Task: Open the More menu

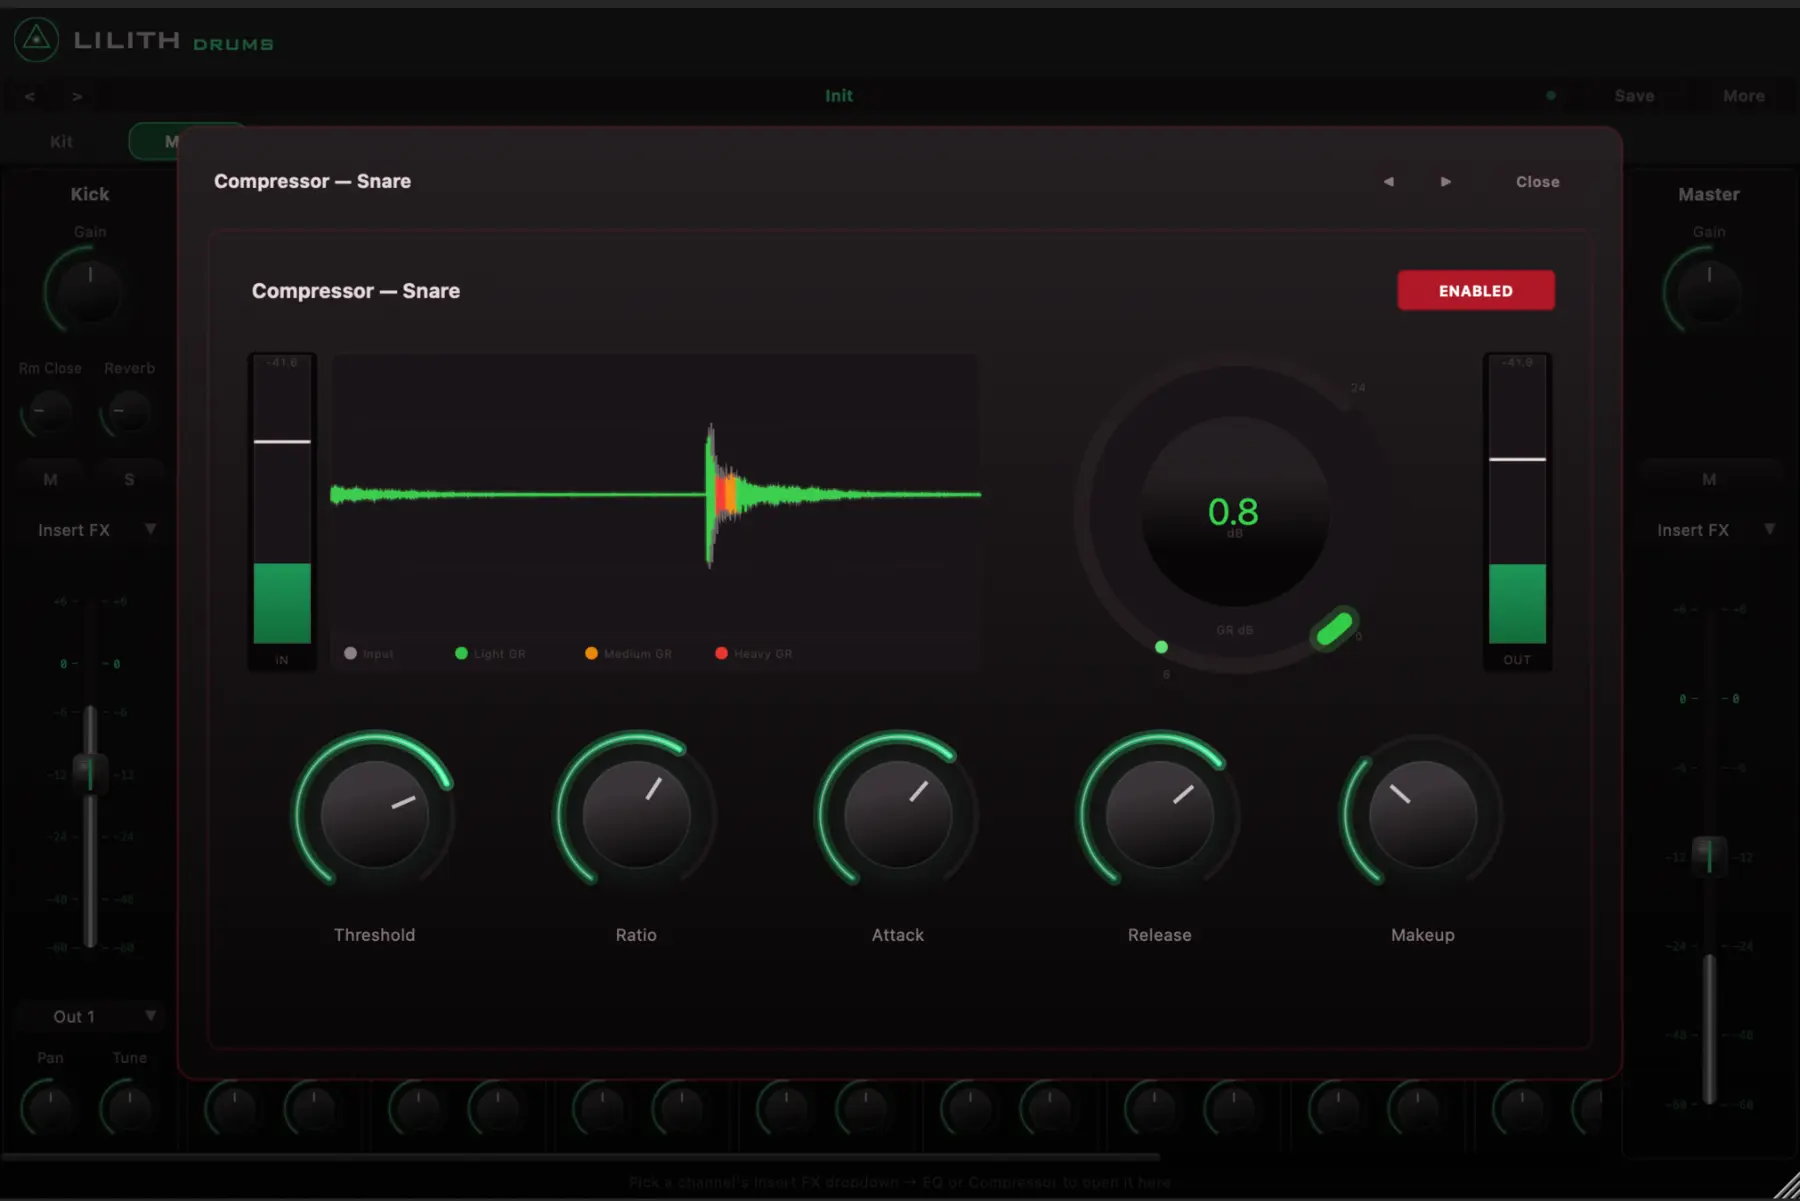Action: click(x=1743, y=96)
